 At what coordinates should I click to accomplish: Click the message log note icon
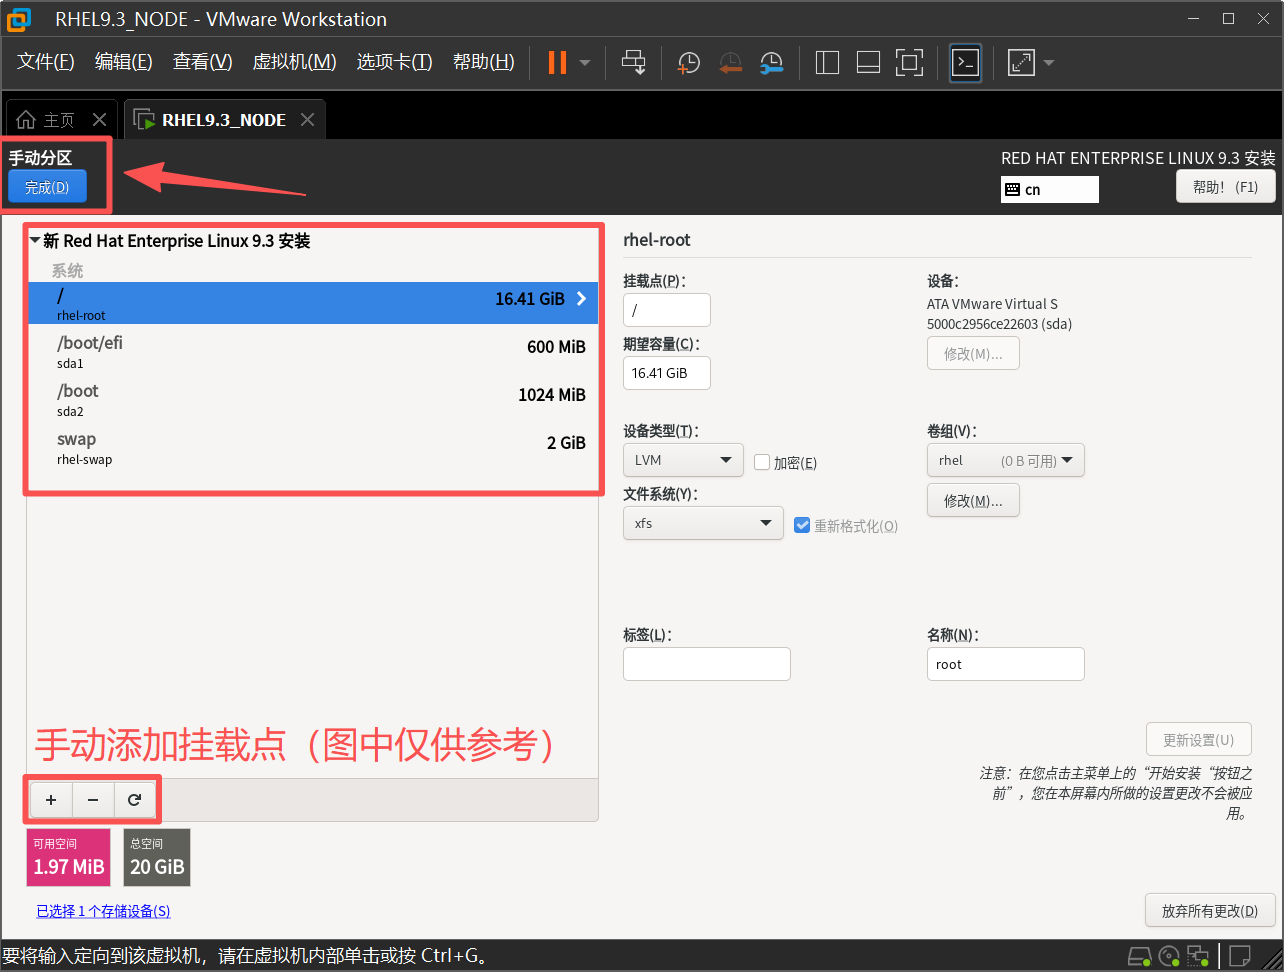tap(1241, 955)
